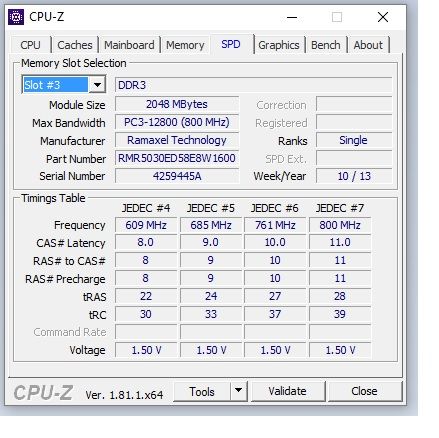Viewport: 439px width, 438px height.
Task: Expand the Tools dropdown arrow
Action: [238, 391]
